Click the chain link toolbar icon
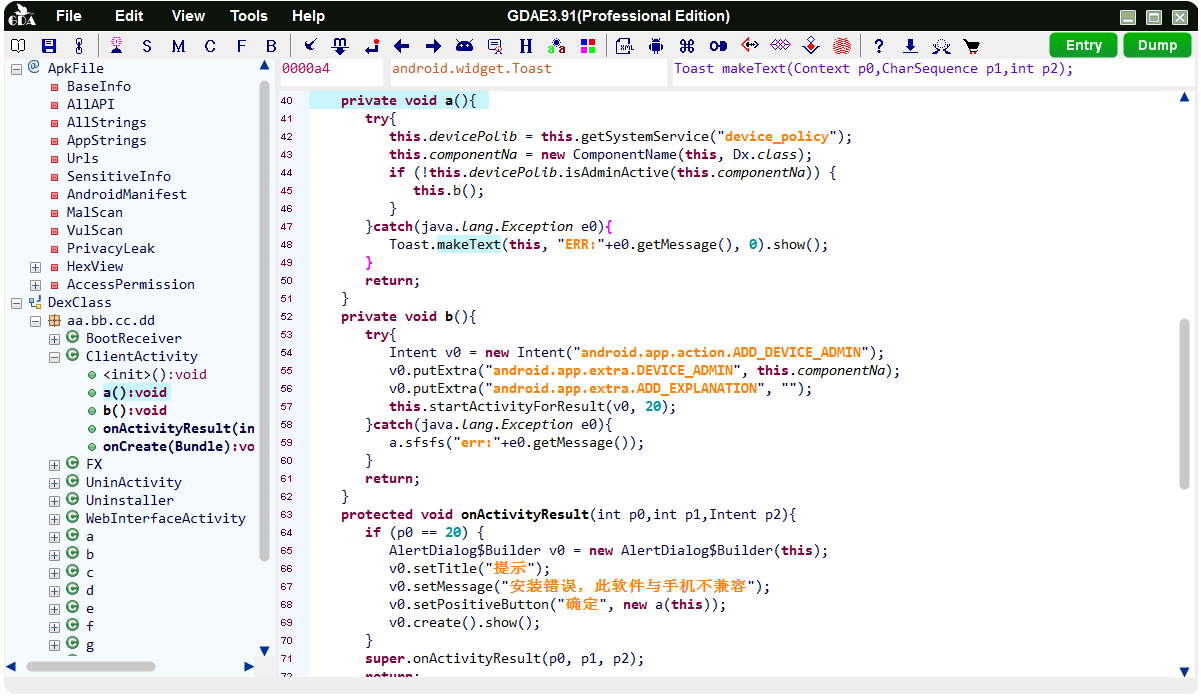 [79, 46]
